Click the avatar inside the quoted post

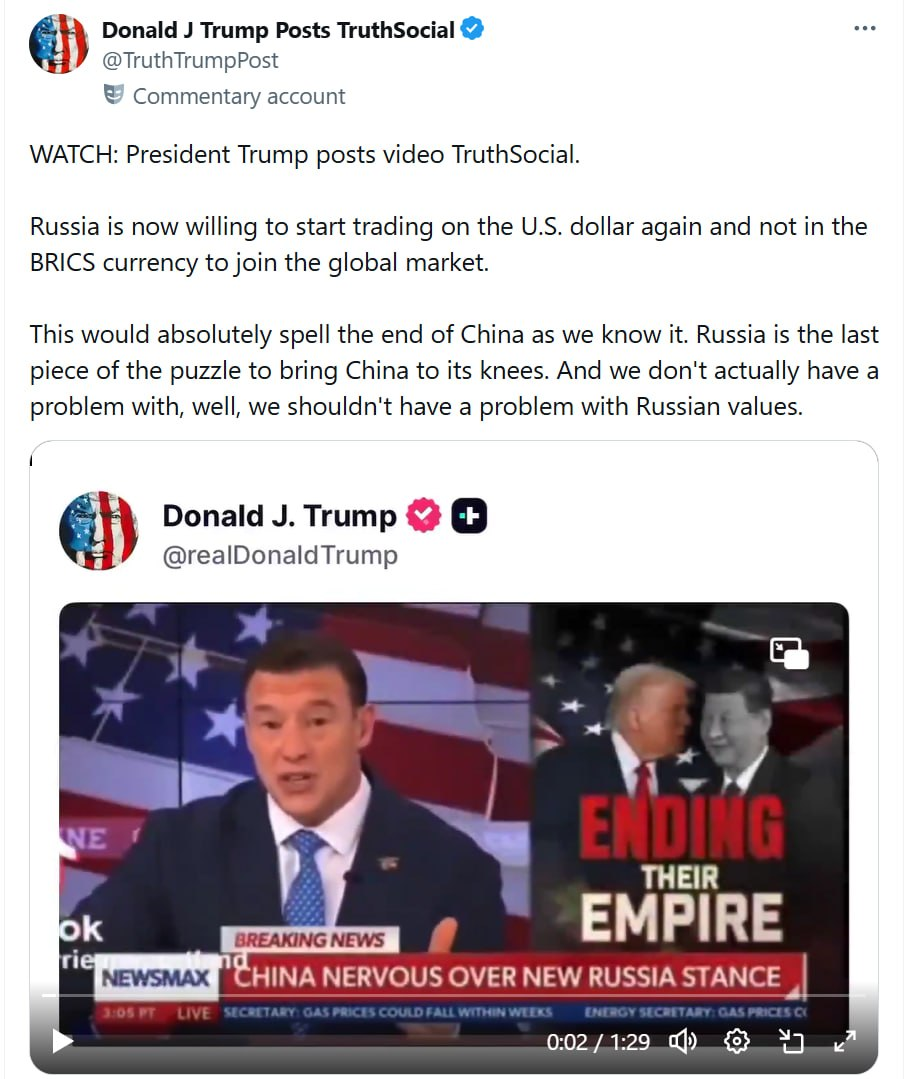coord(98,531)
